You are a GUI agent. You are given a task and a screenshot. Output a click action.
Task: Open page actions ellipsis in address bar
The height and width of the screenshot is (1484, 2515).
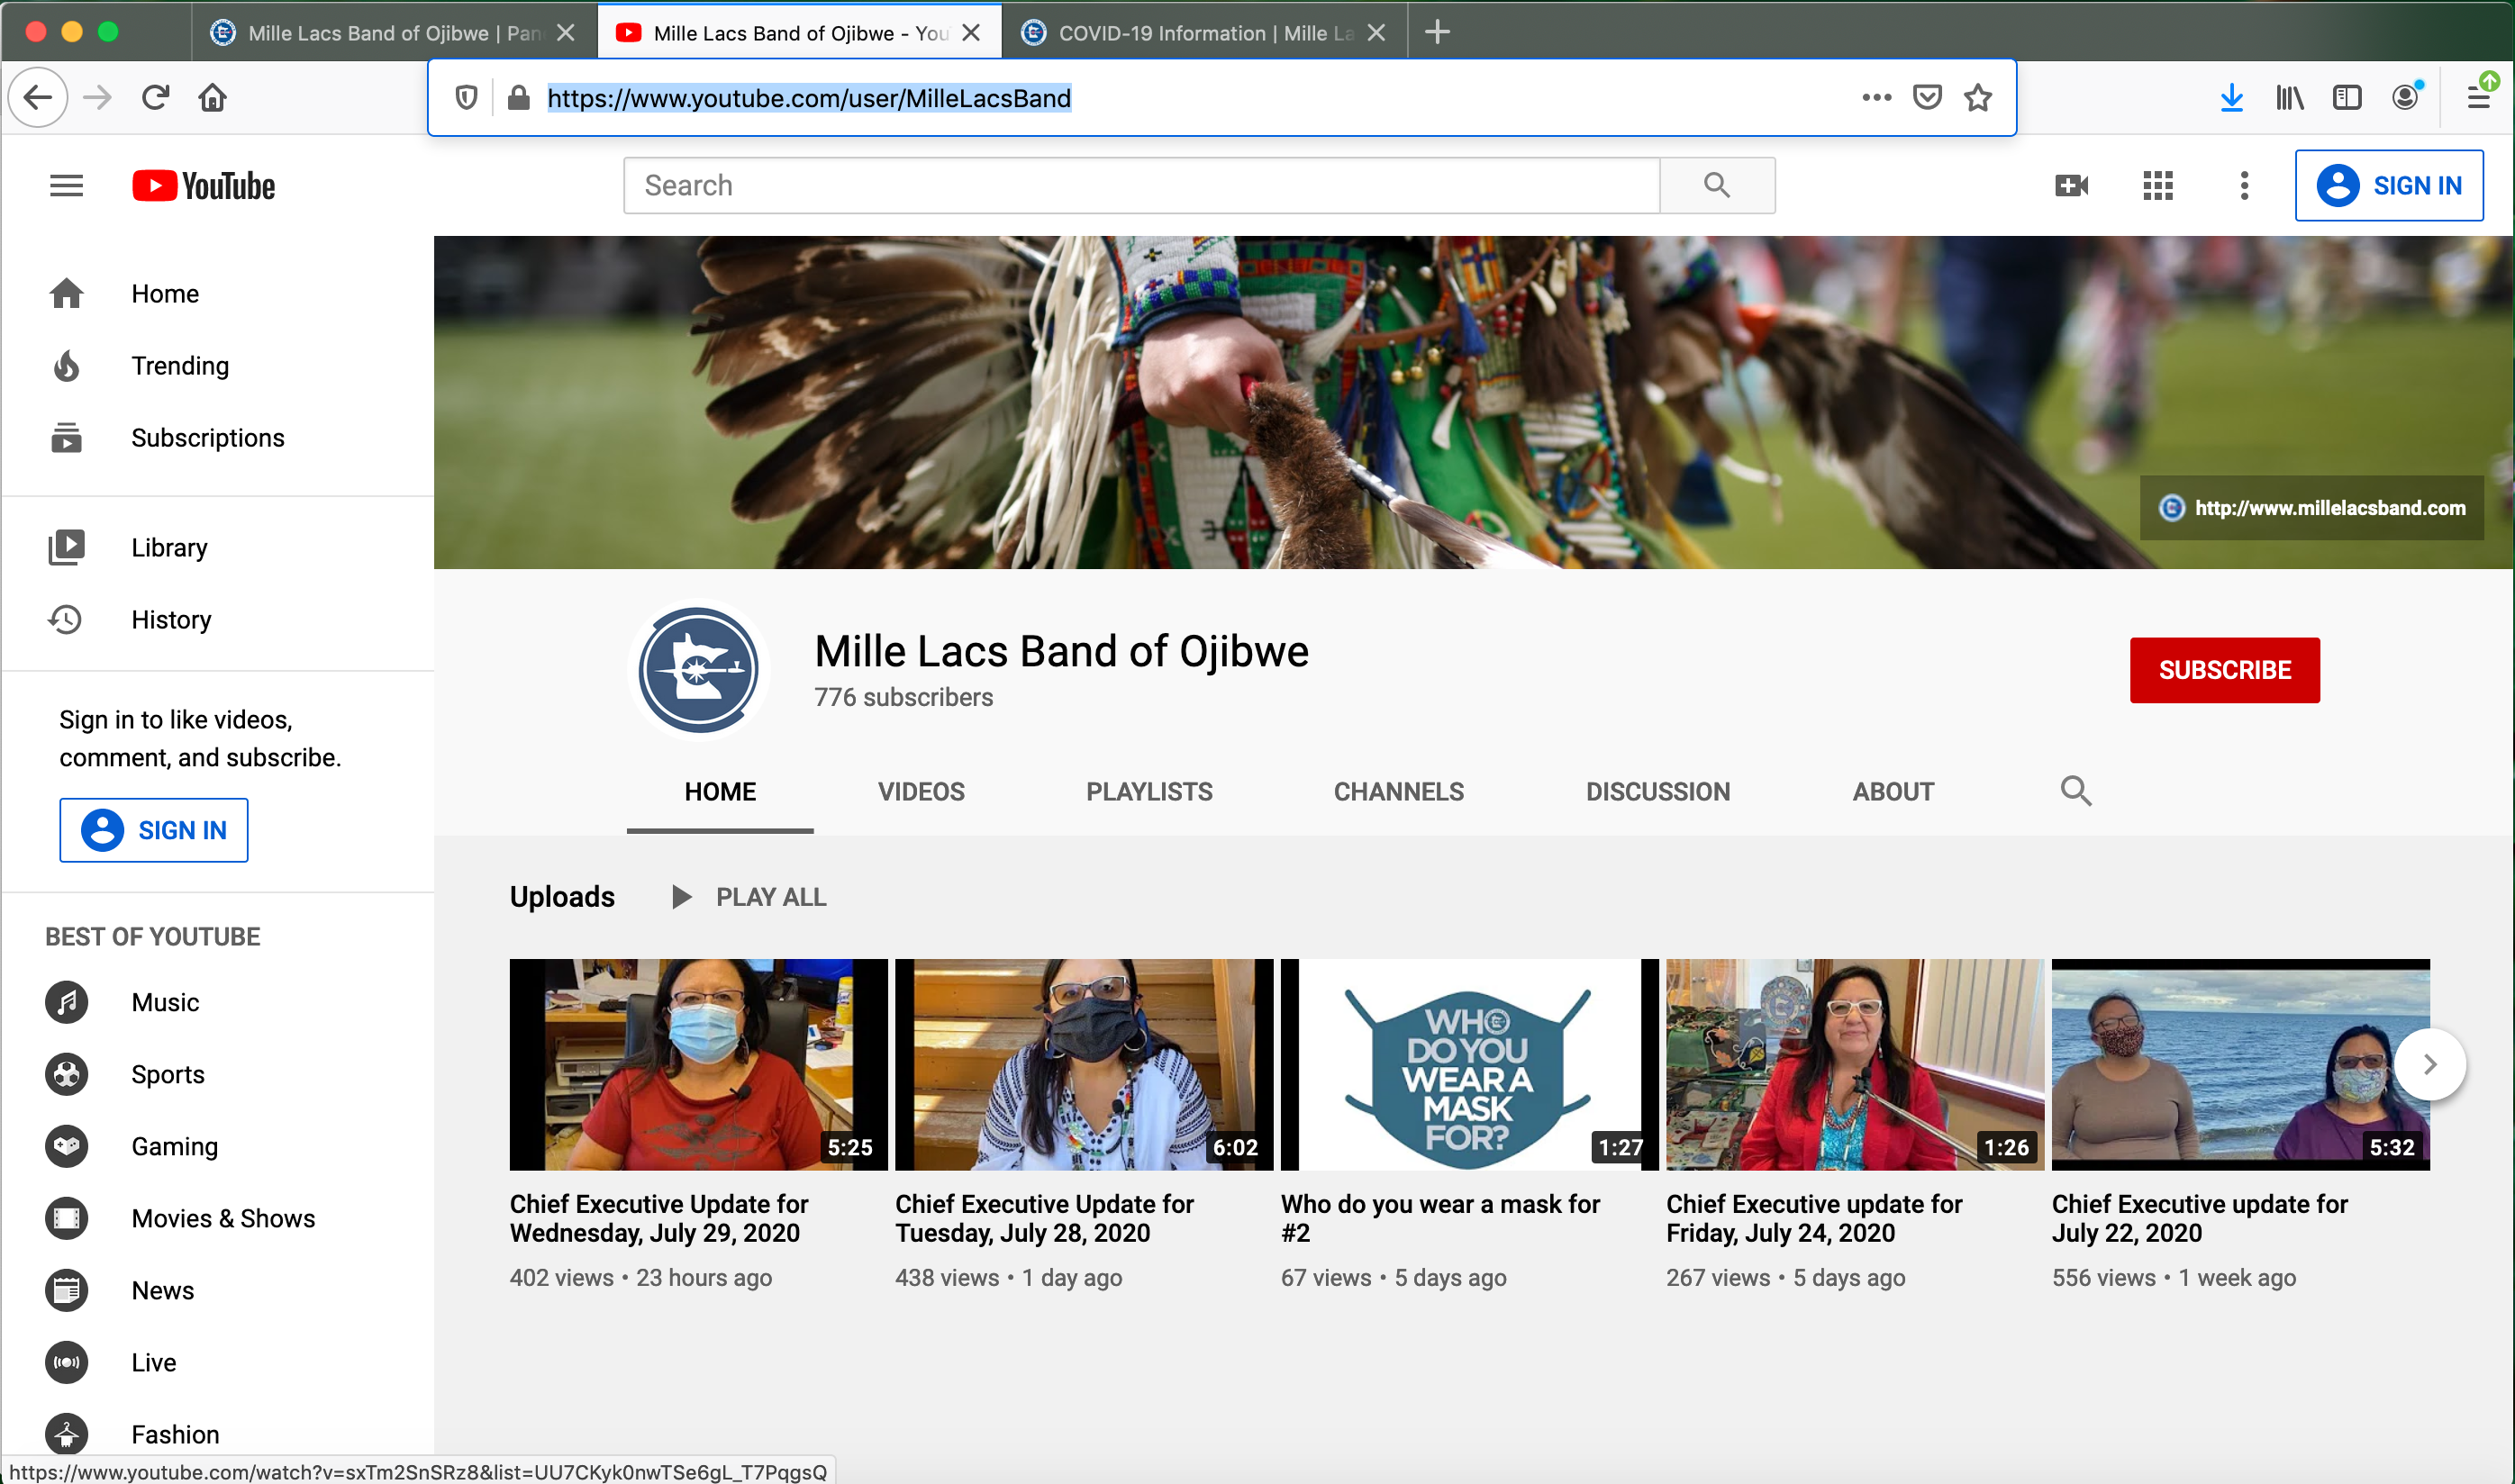(x=1876, y=97)
